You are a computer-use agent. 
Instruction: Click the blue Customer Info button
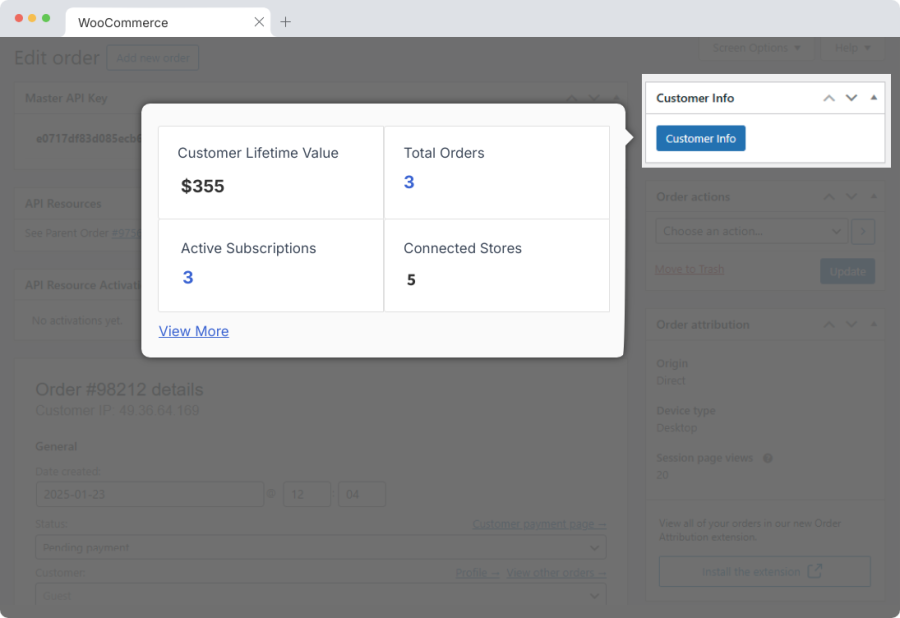[700, 138]
